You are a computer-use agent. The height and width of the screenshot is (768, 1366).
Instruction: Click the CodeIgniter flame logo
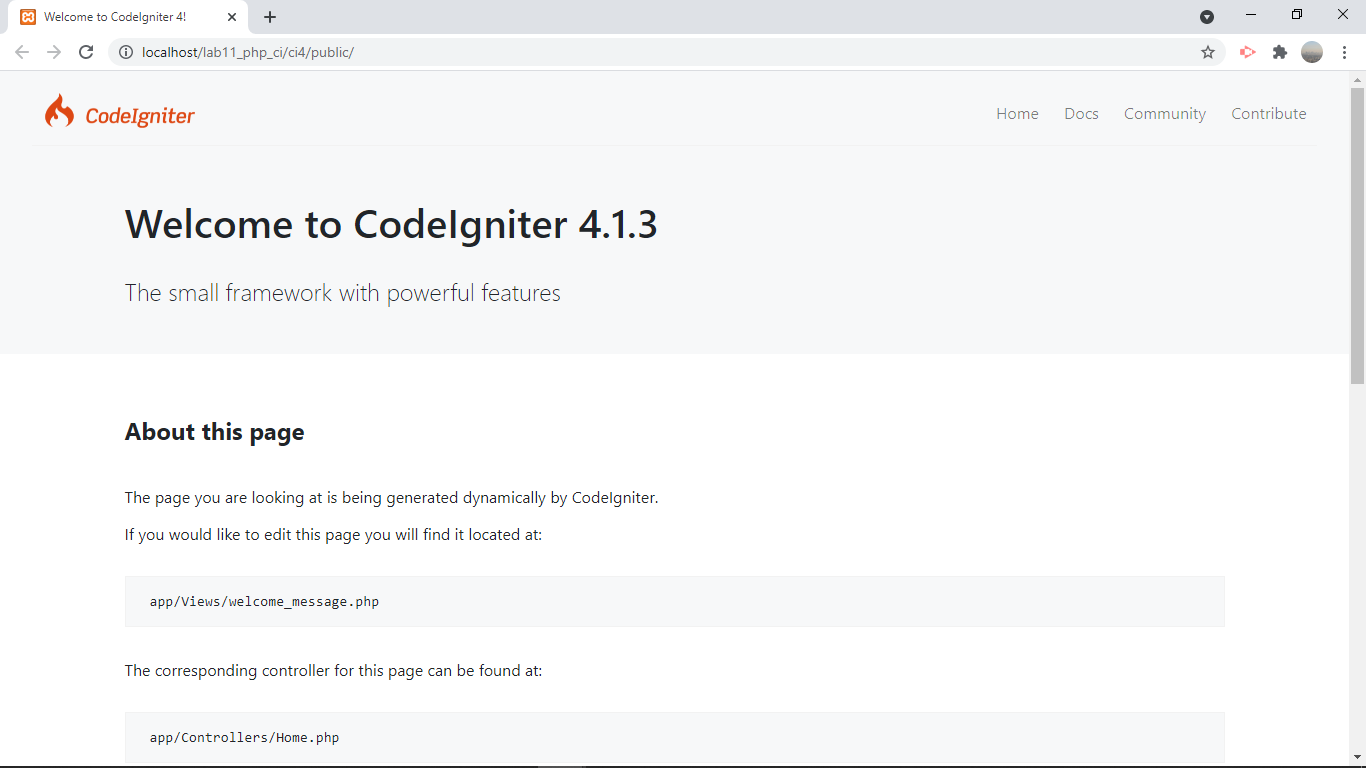(x=59, y=112)
